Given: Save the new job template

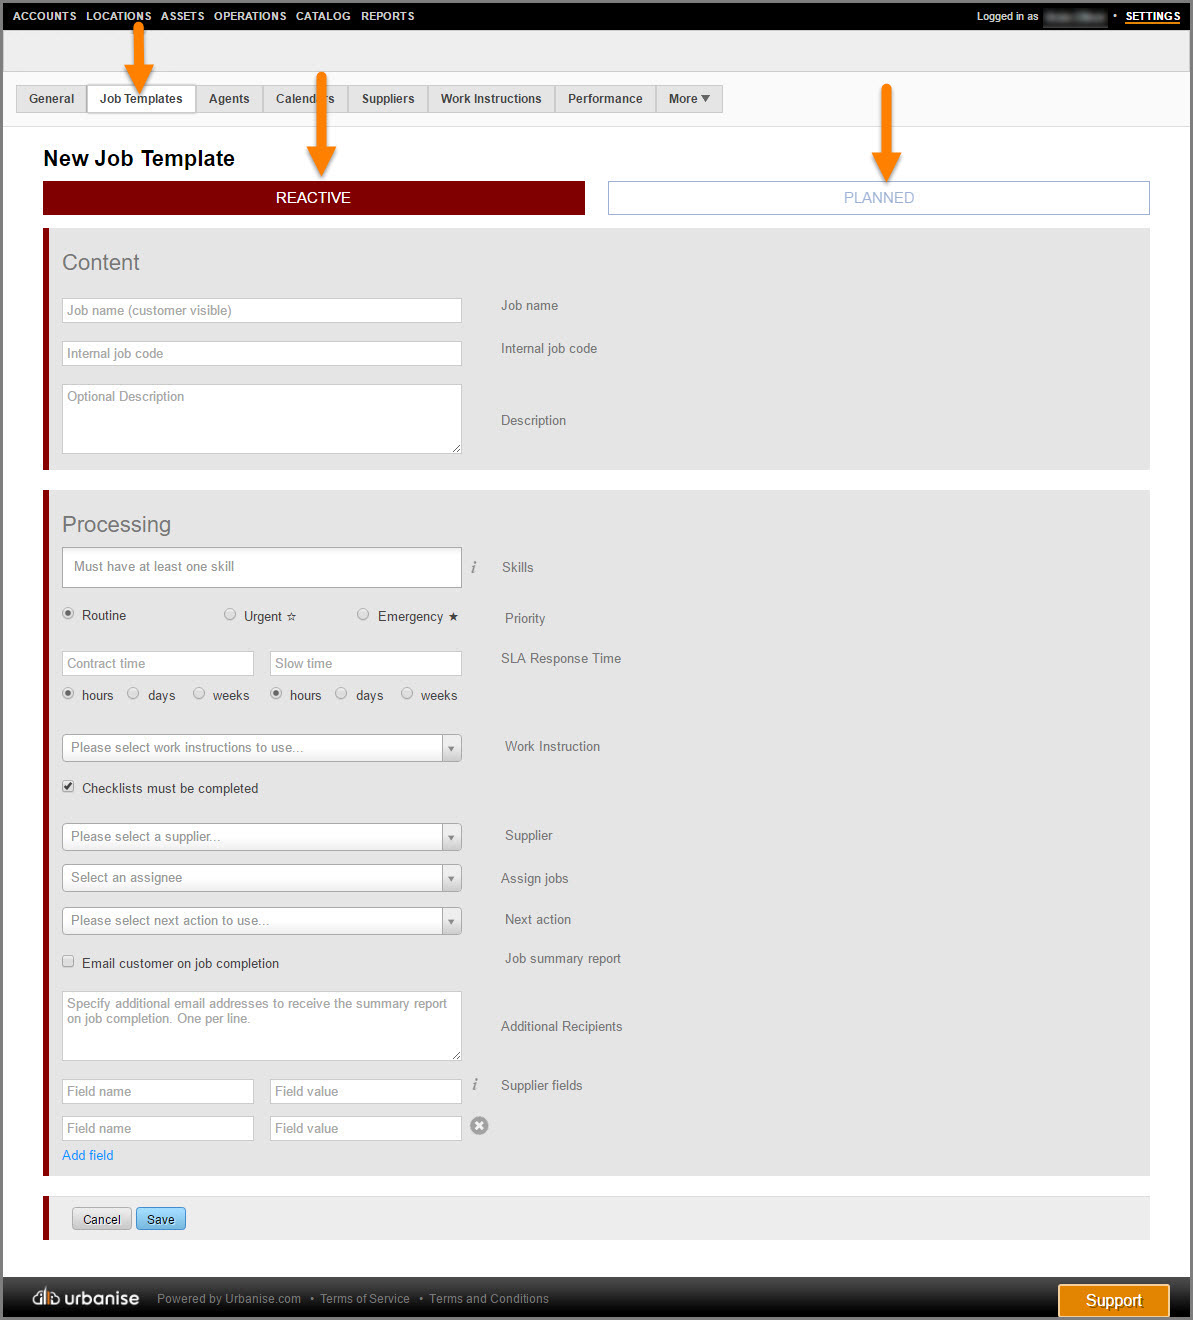Looking at the screenshot, I should click(161, 1219).
